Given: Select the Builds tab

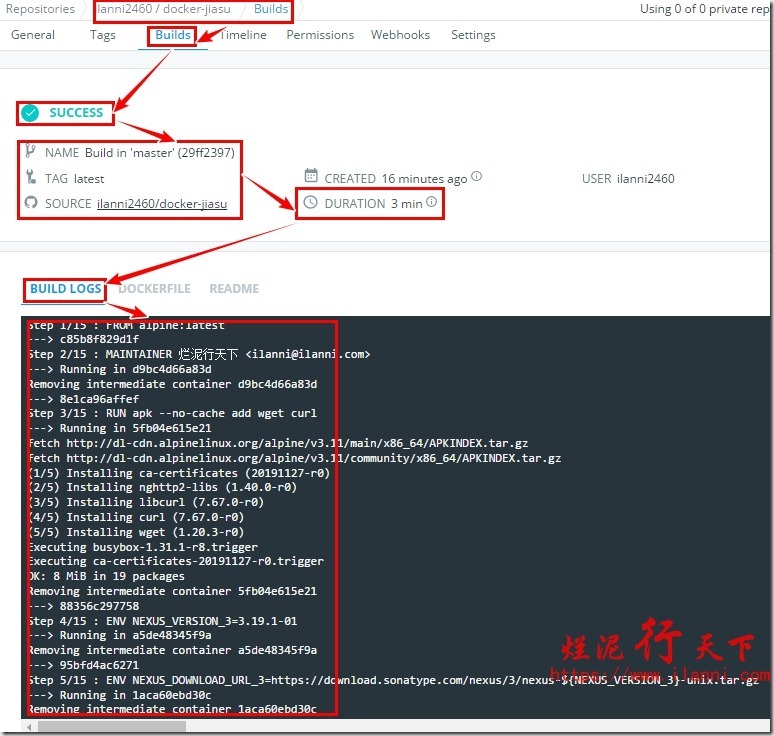Looking at the screenshot, I should point(173,35).
